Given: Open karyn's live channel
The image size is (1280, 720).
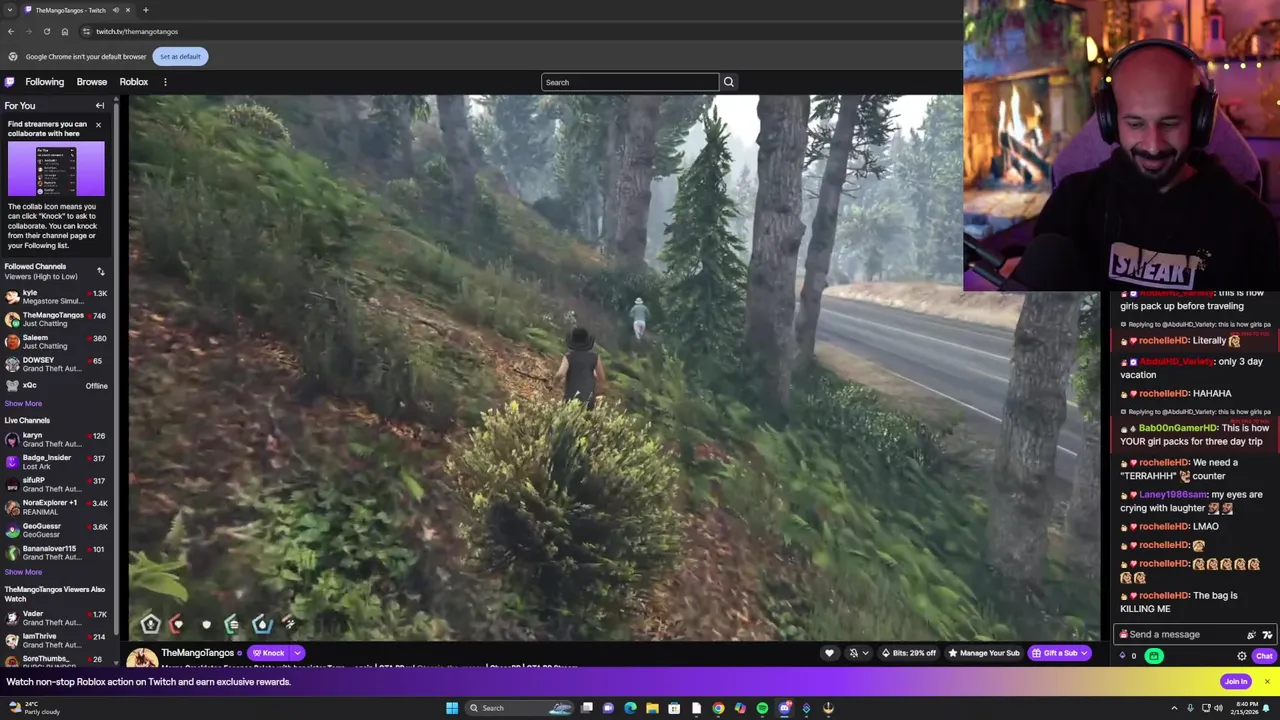Looking at the screenshot, I should point(55,439).
